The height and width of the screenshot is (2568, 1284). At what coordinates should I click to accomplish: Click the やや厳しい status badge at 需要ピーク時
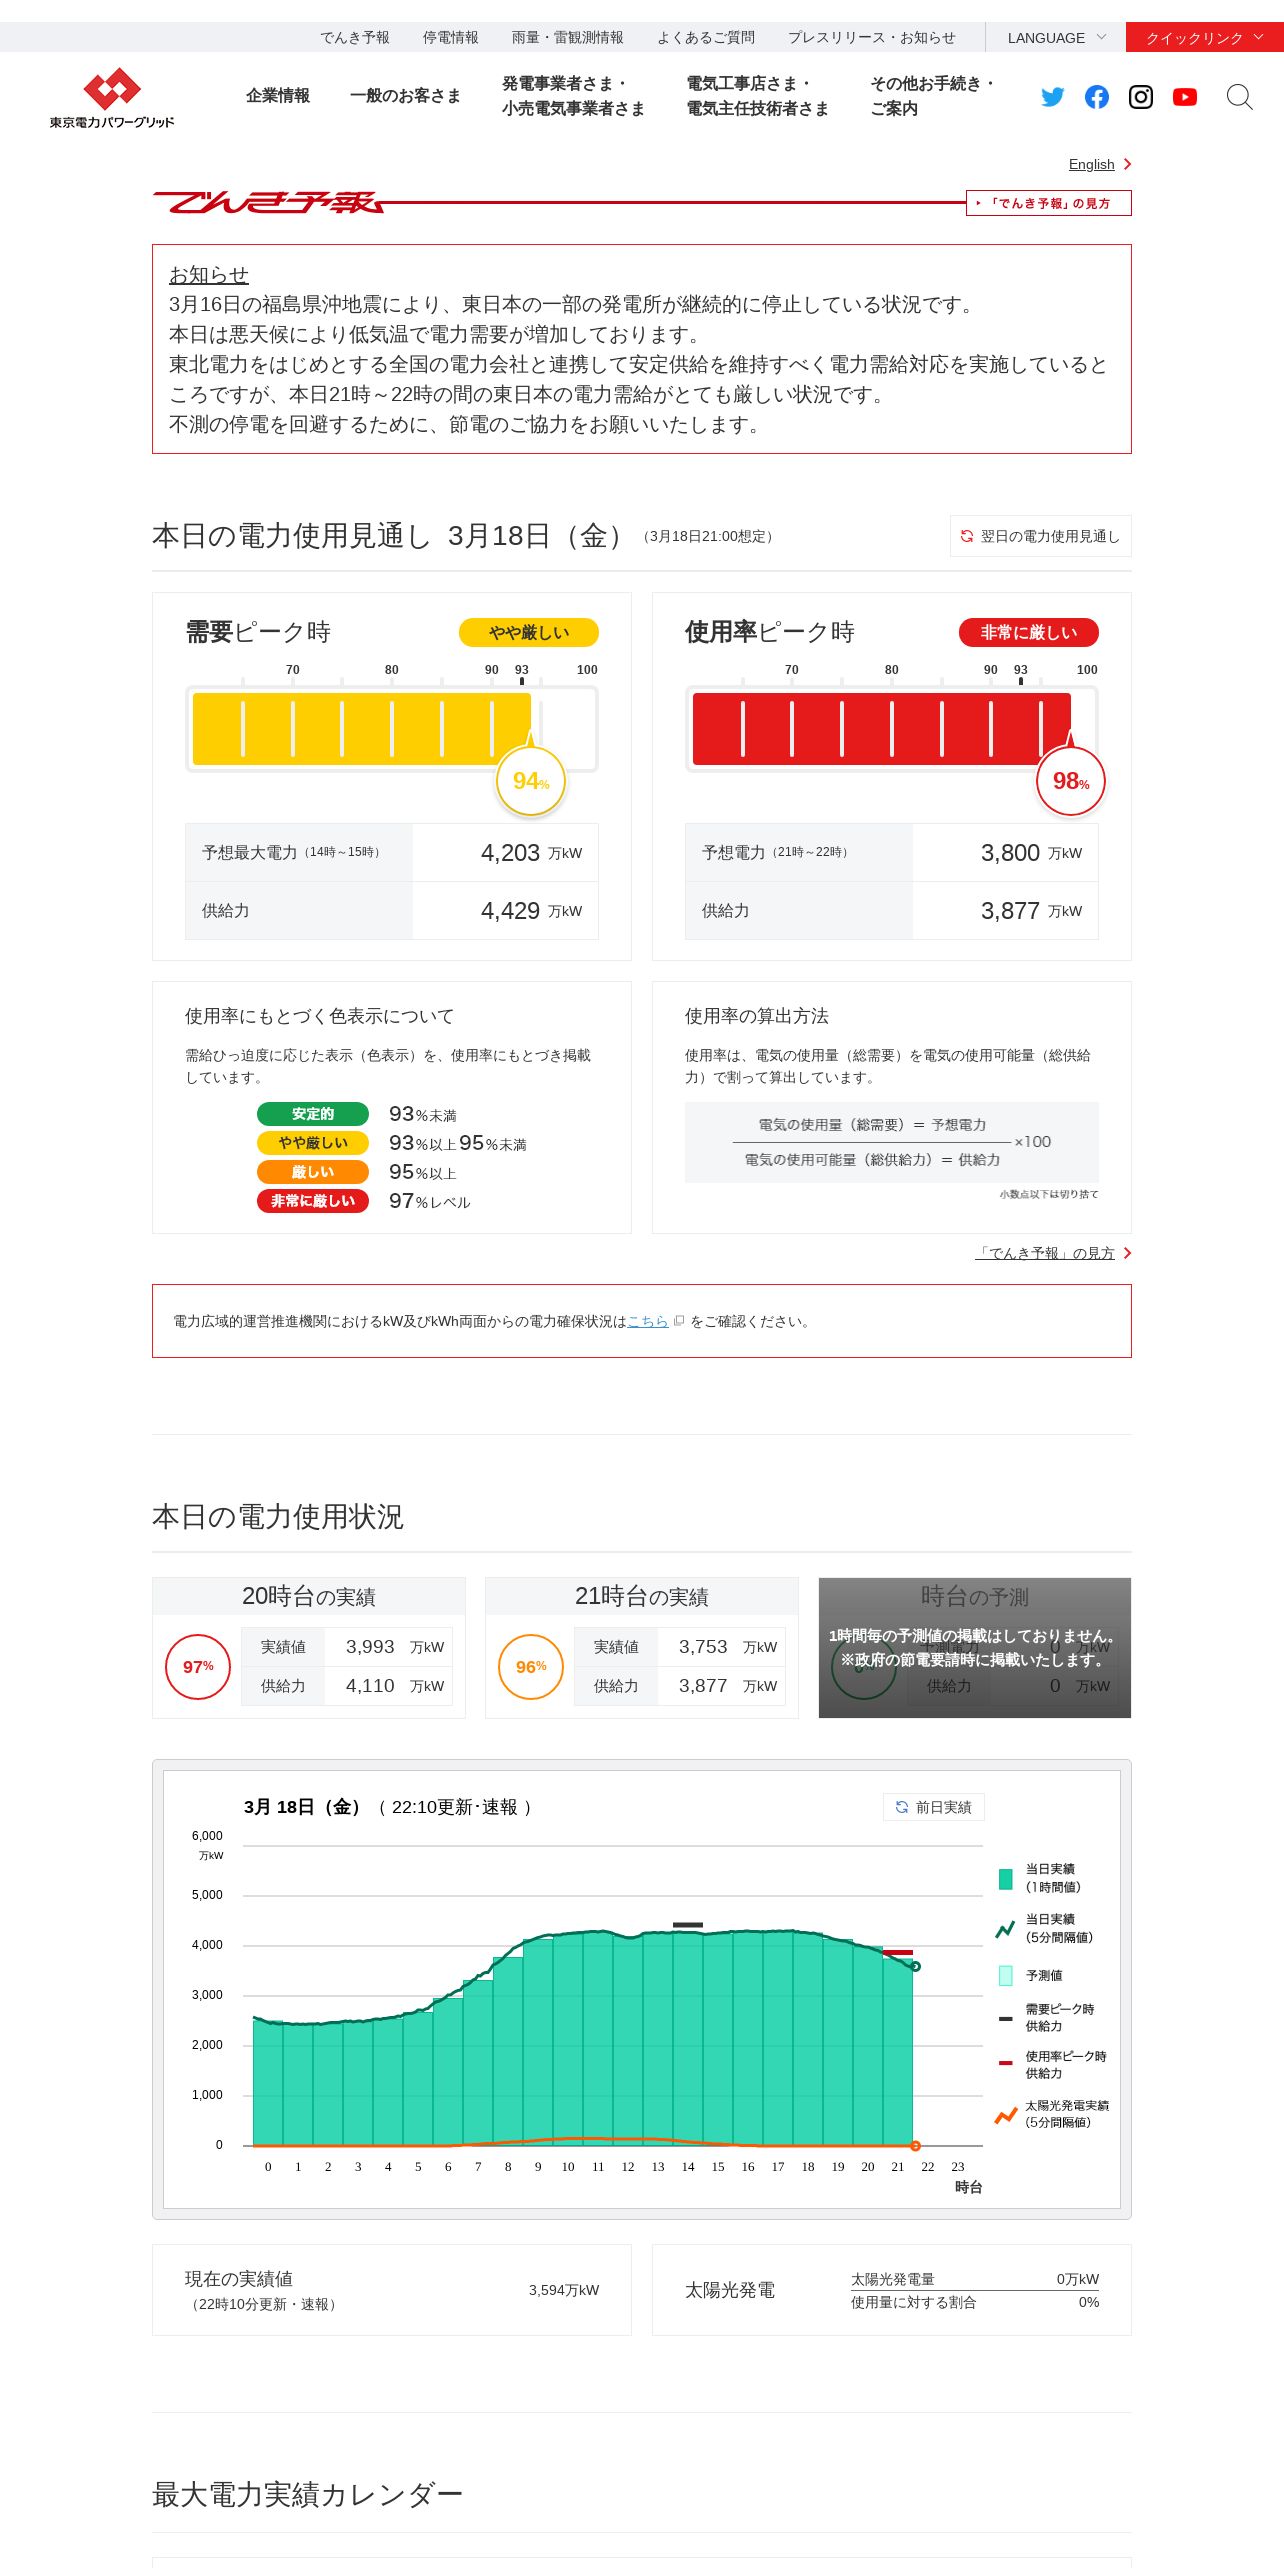pos(529,632)
